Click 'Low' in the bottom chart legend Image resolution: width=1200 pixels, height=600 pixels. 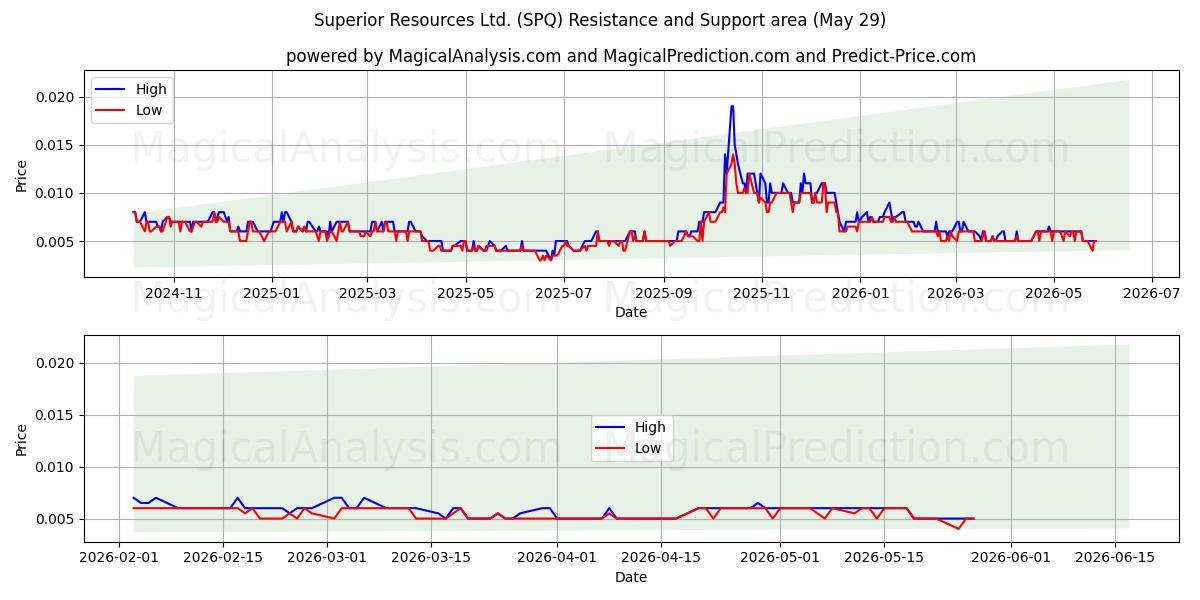(648, 448)
